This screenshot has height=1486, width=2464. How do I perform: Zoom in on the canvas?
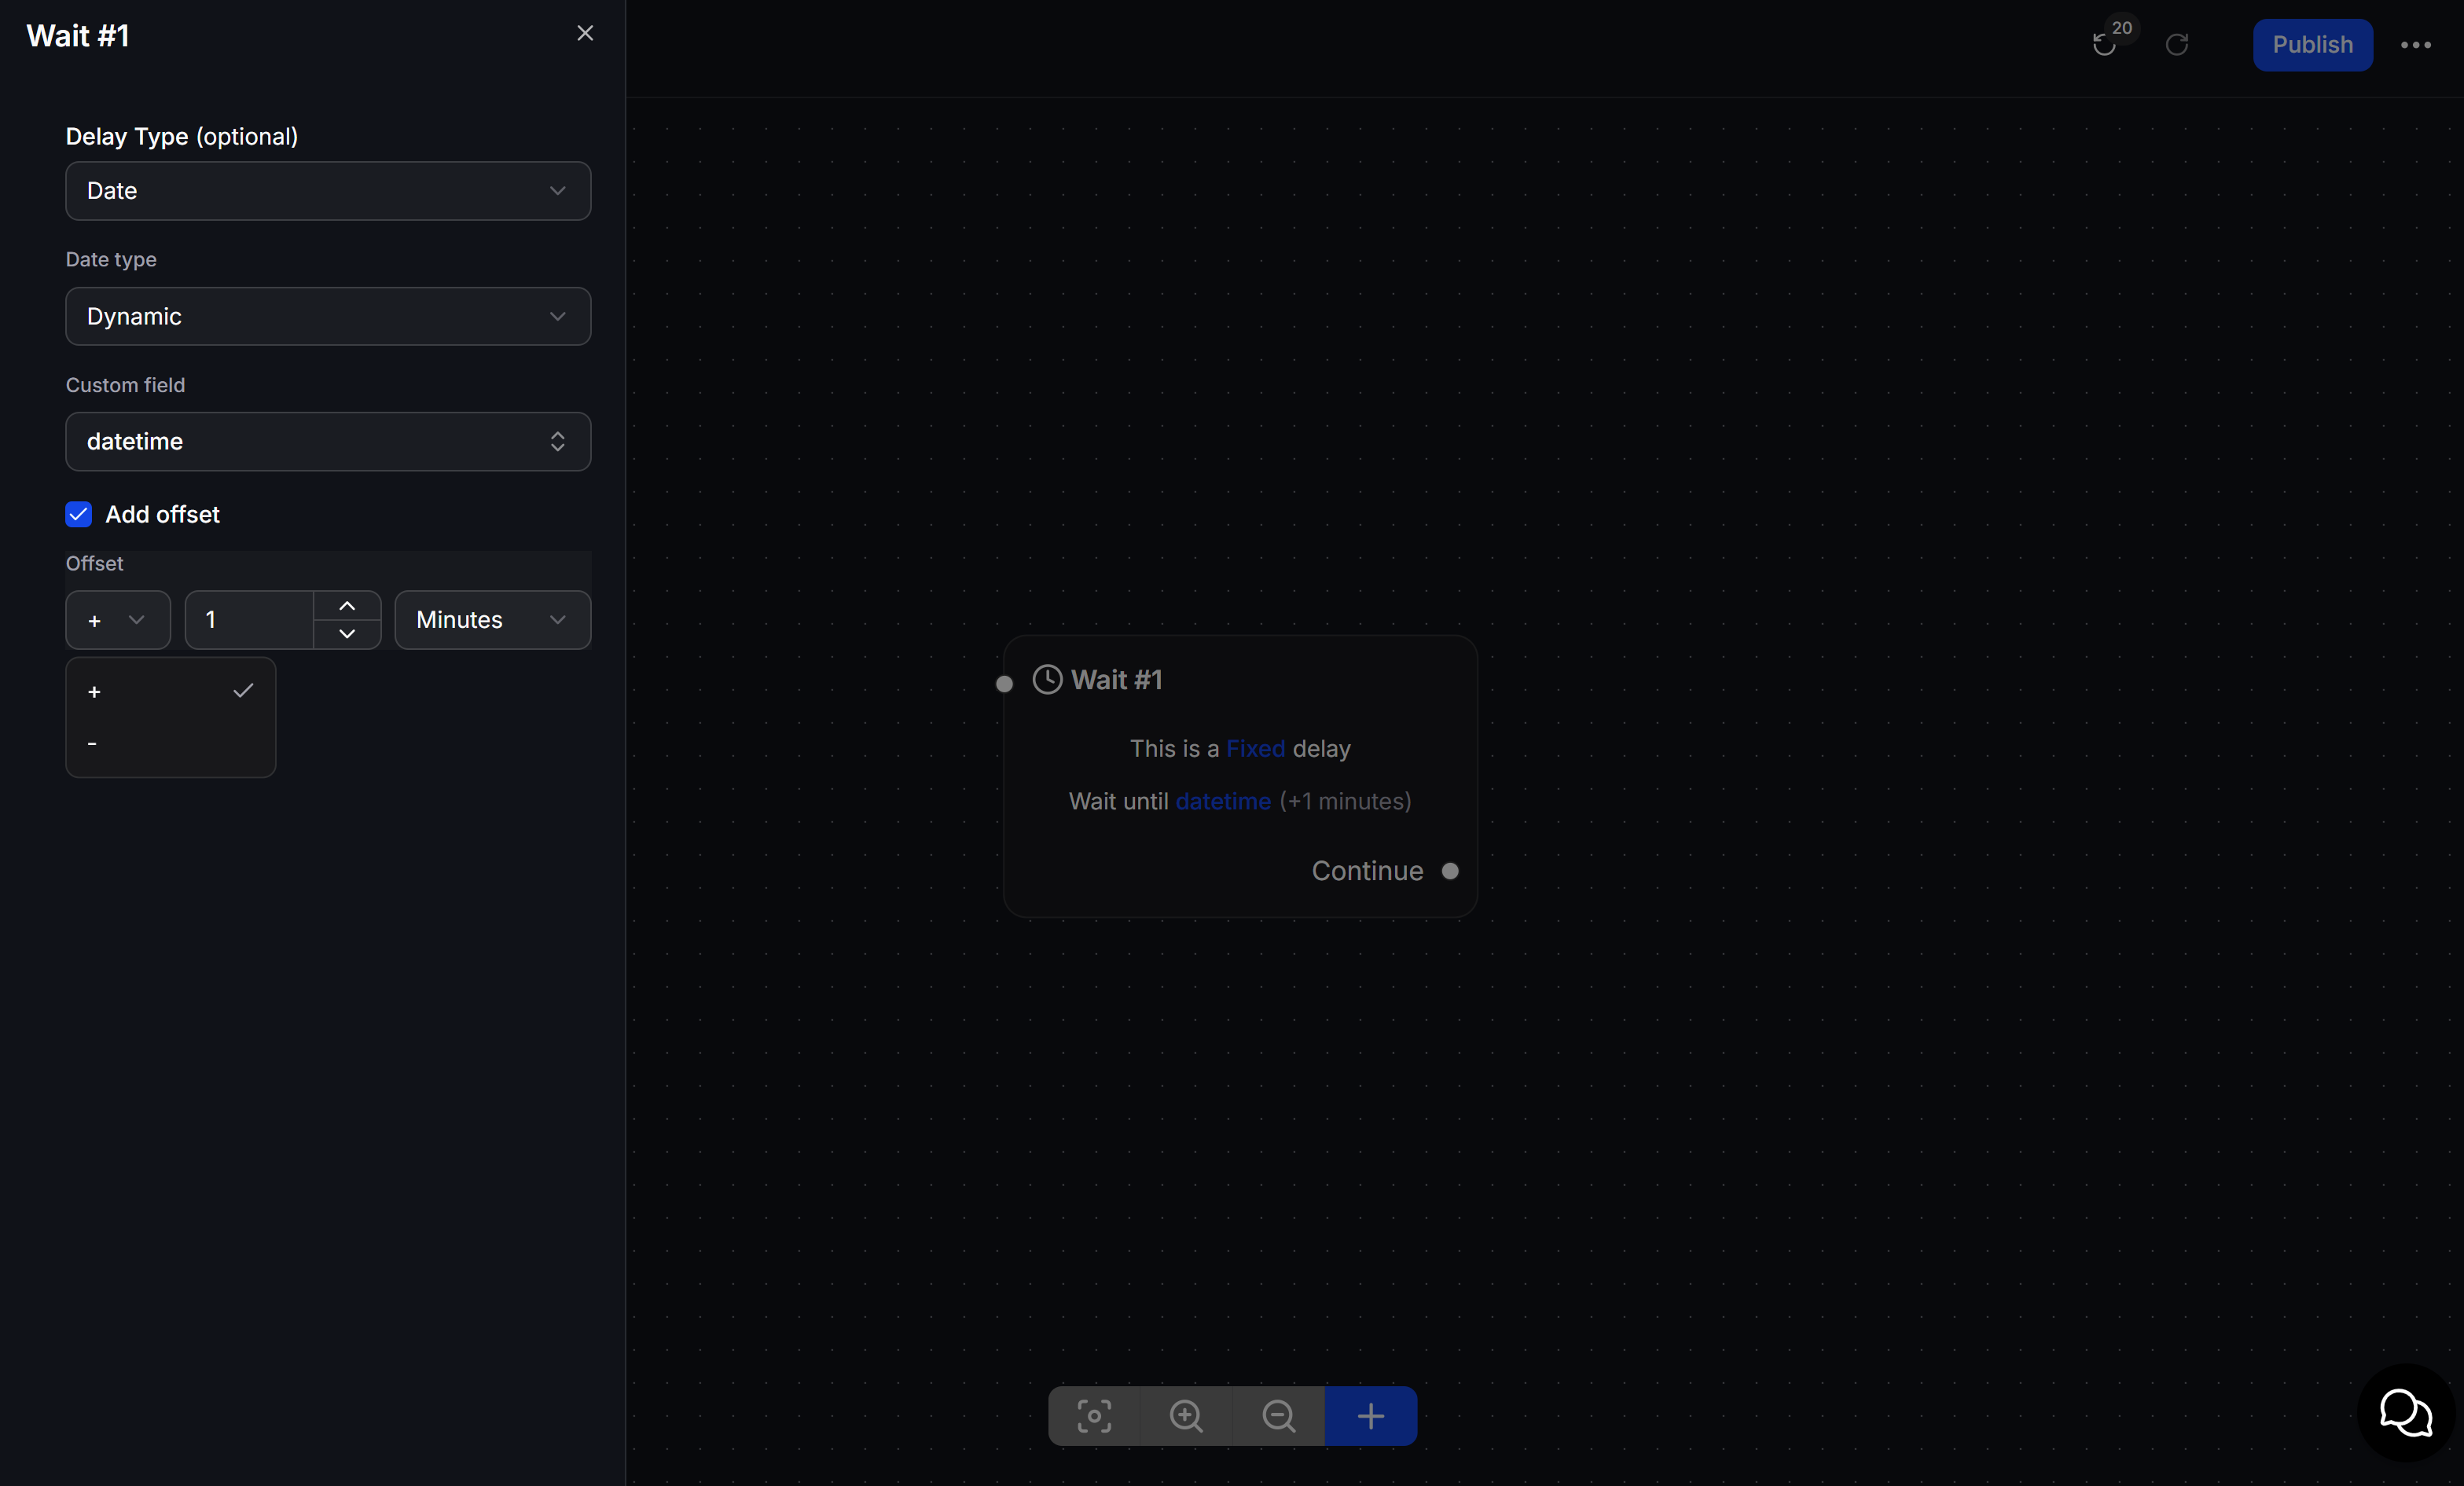click(1186, 1416)
